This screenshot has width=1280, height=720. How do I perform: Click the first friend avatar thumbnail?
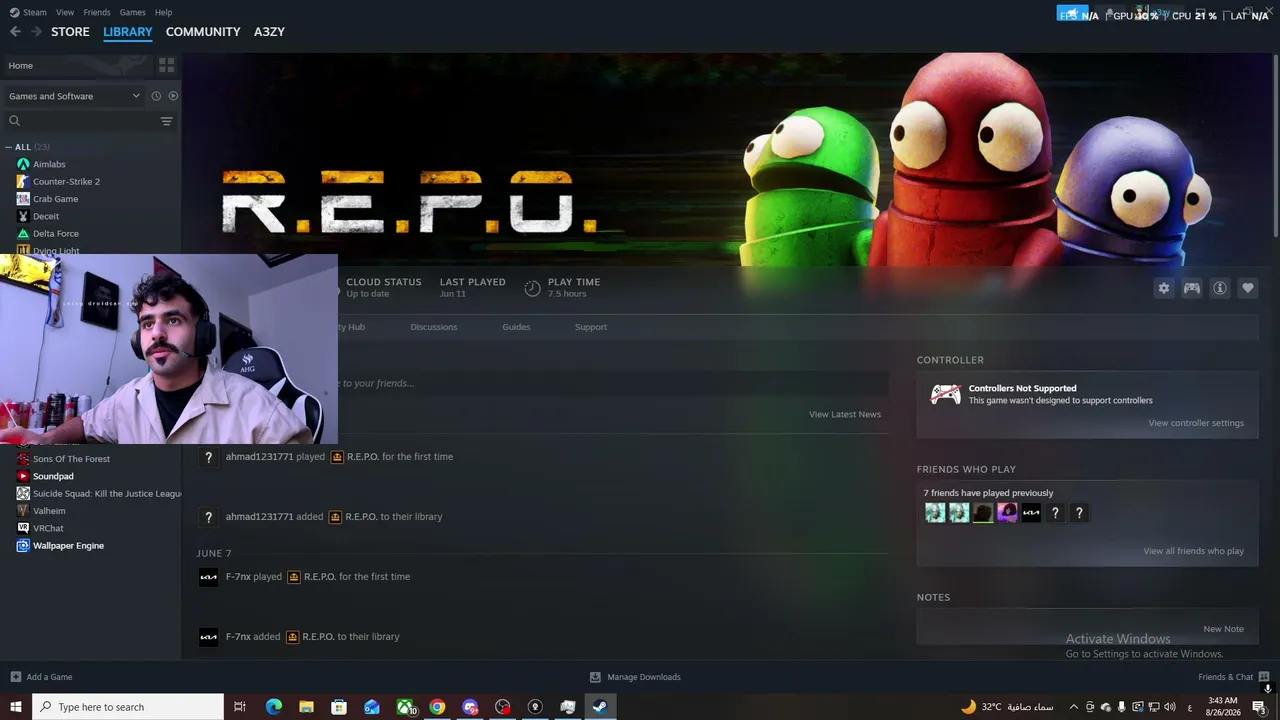click(935, 513)
